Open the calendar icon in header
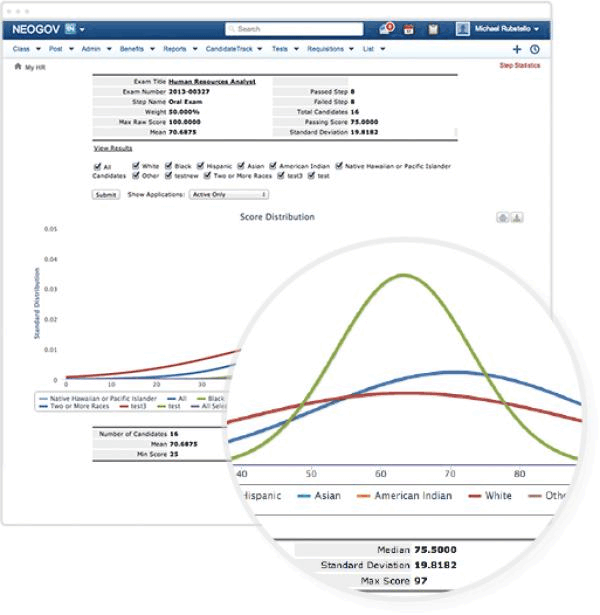Image resolution: width=600 pixels, height=615 pixels. click(409, 29)
